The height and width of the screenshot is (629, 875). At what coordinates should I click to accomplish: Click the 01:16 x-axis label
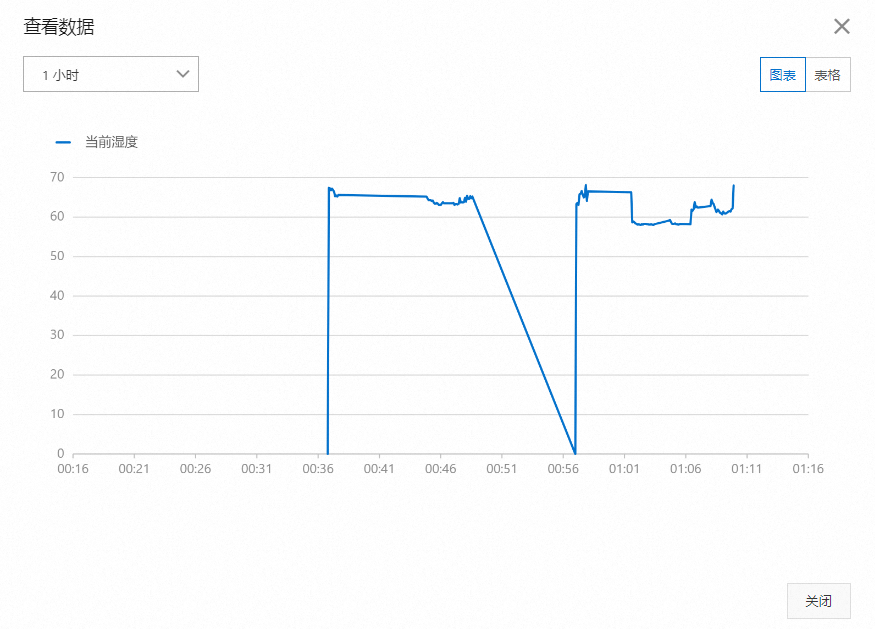(x=808, y=468)
